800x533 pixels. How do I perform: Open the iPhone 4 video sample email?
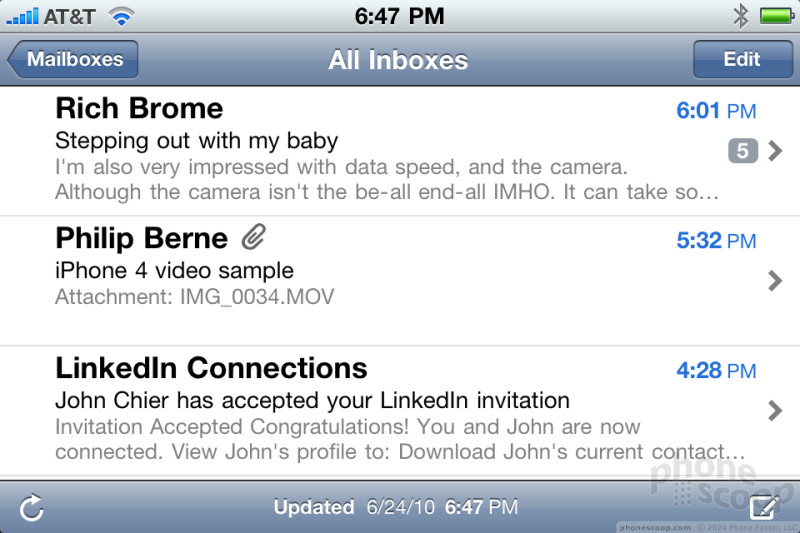400,281
